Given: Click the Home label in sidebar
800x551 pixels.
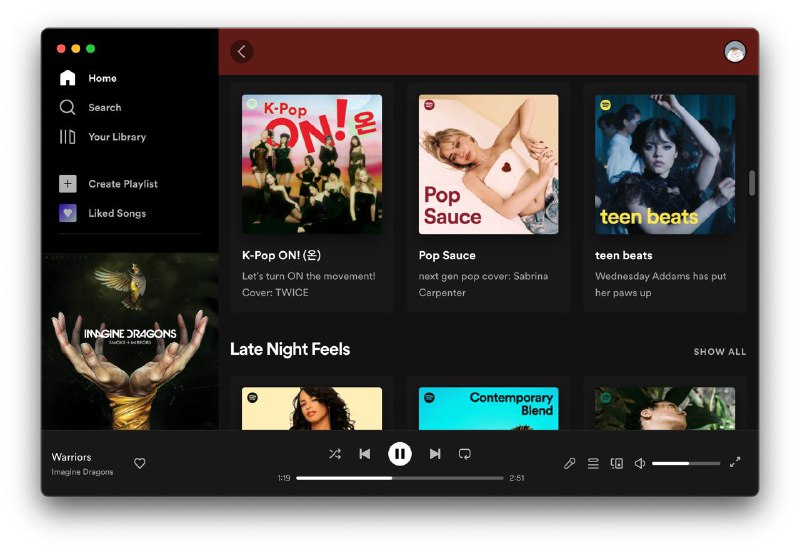Looking at the screenshot, I should 103,78.
